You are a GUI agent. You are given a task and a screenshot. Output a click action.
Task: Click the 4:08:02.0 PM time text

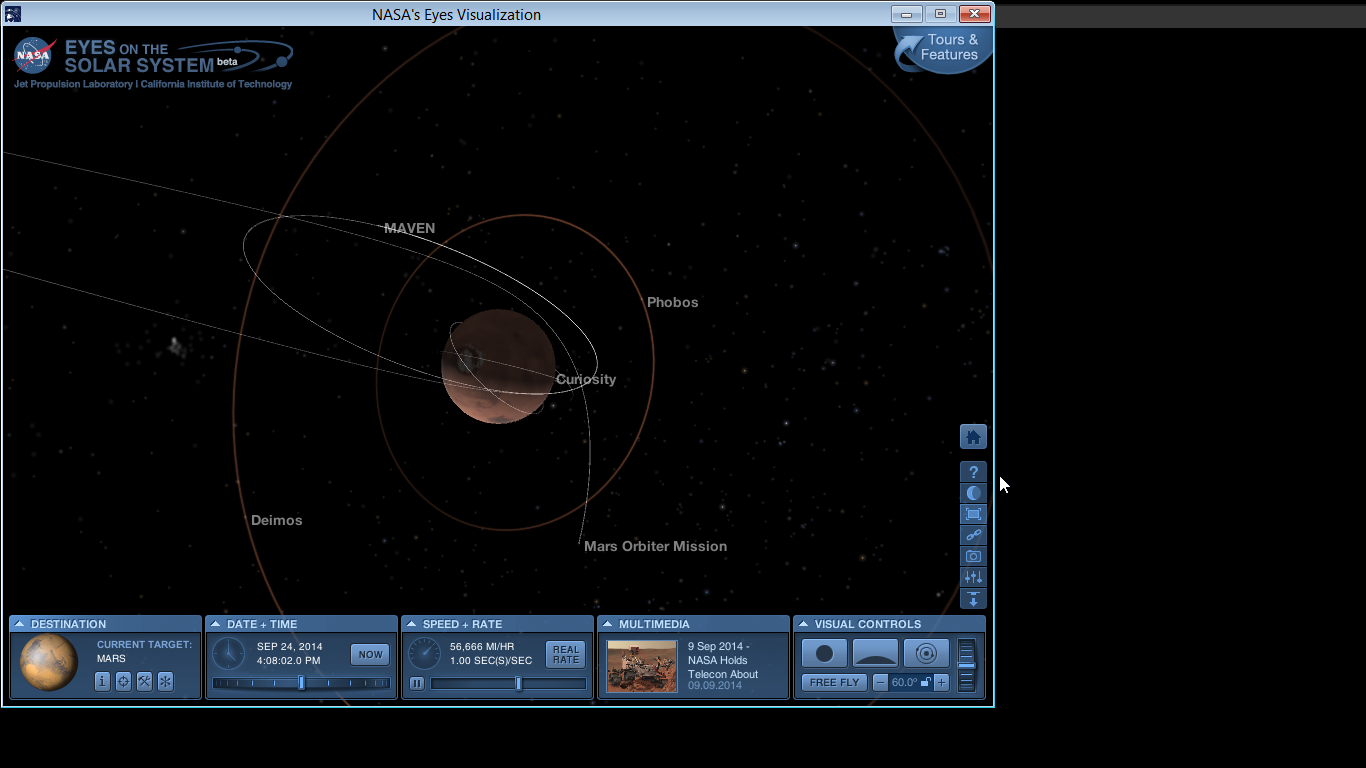[288, 661]
